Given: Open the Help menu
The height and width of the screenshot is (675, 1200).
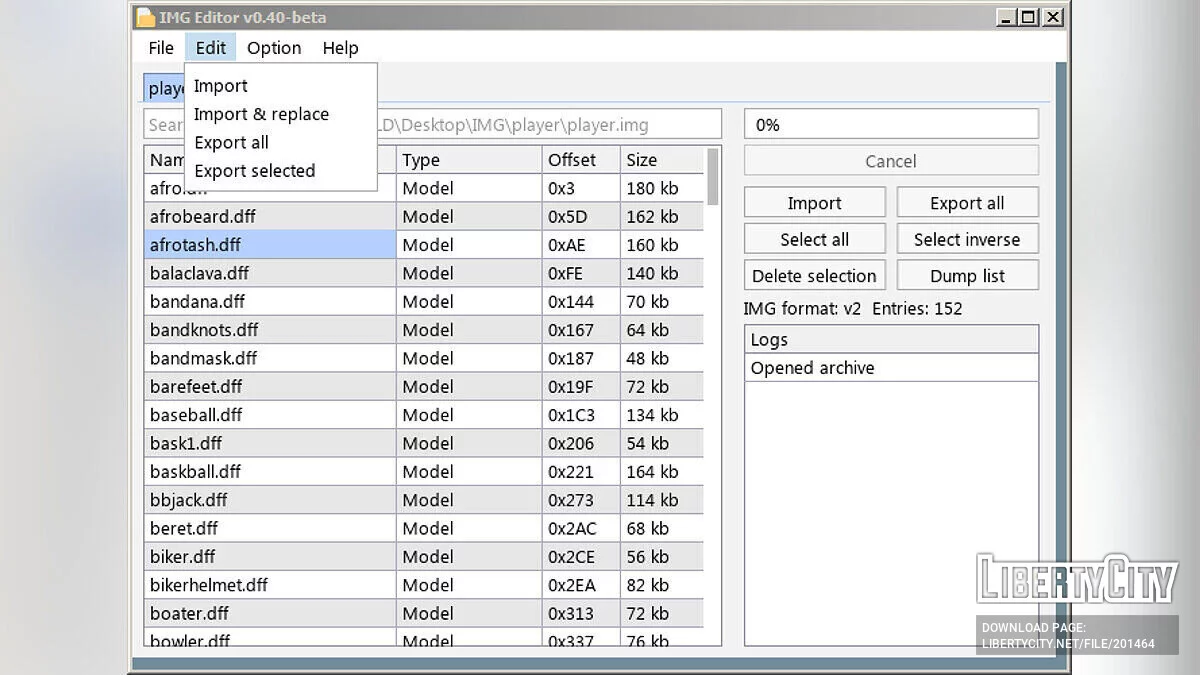Looking at the screenshot, I should [340, 48].
